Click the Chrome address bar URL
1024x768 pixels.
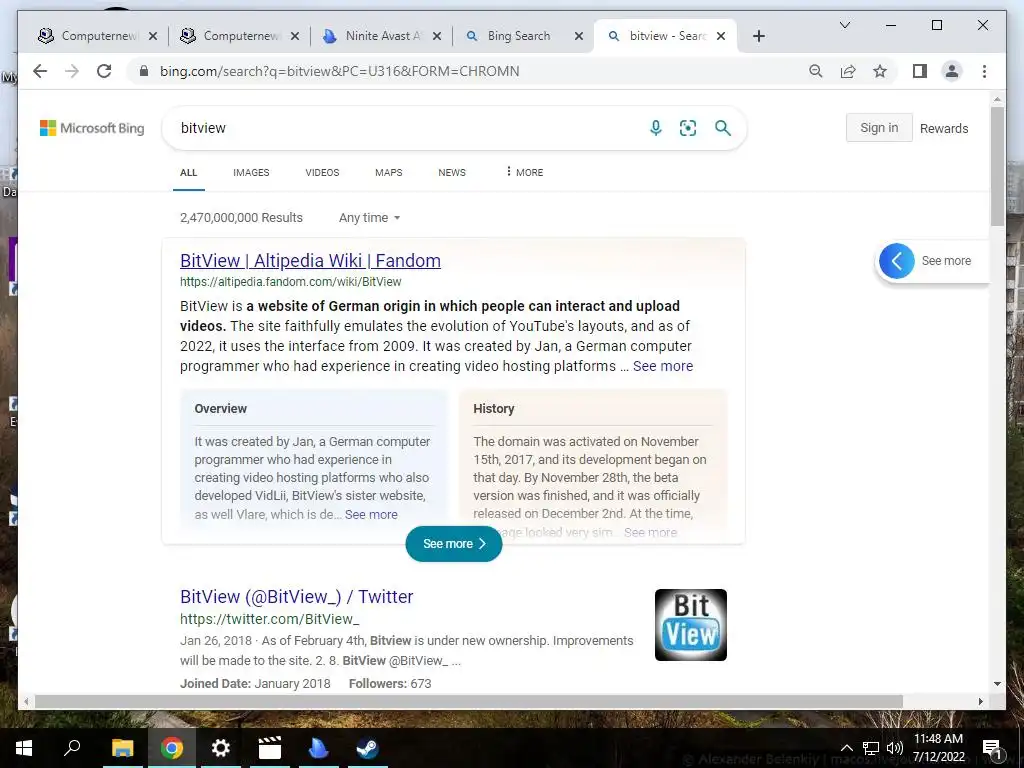click(x=340, y=71)
